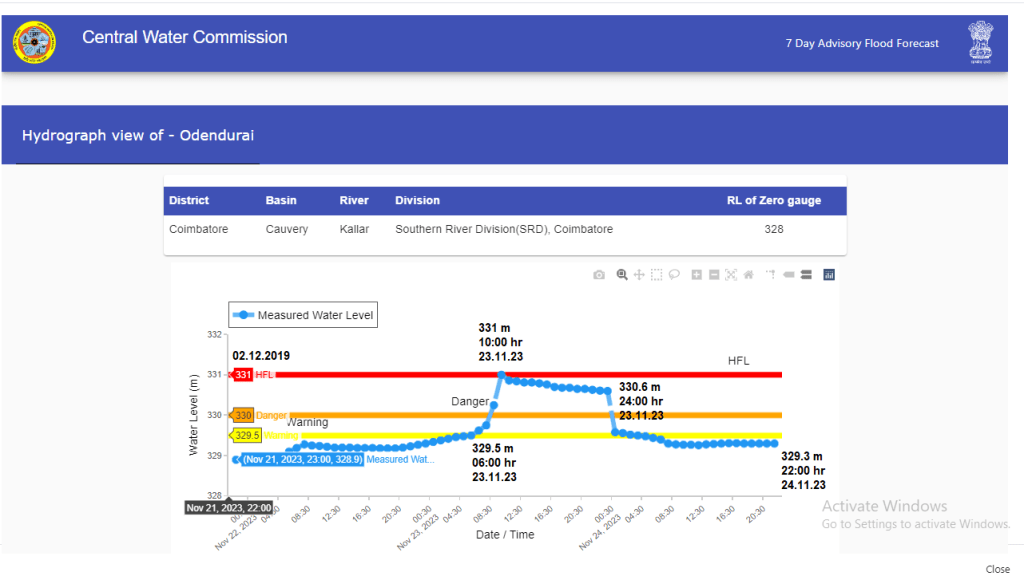Select the Zoom tool in chart toolbar
This screenshot has width=1024, height=576.
pos(622,275)
